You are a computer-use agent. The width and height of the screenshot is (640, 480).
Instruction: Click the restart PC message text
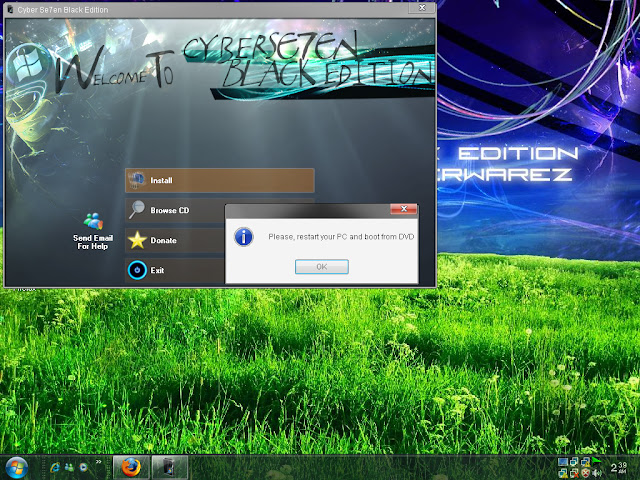pyautogui.click(x=341, y=237)
